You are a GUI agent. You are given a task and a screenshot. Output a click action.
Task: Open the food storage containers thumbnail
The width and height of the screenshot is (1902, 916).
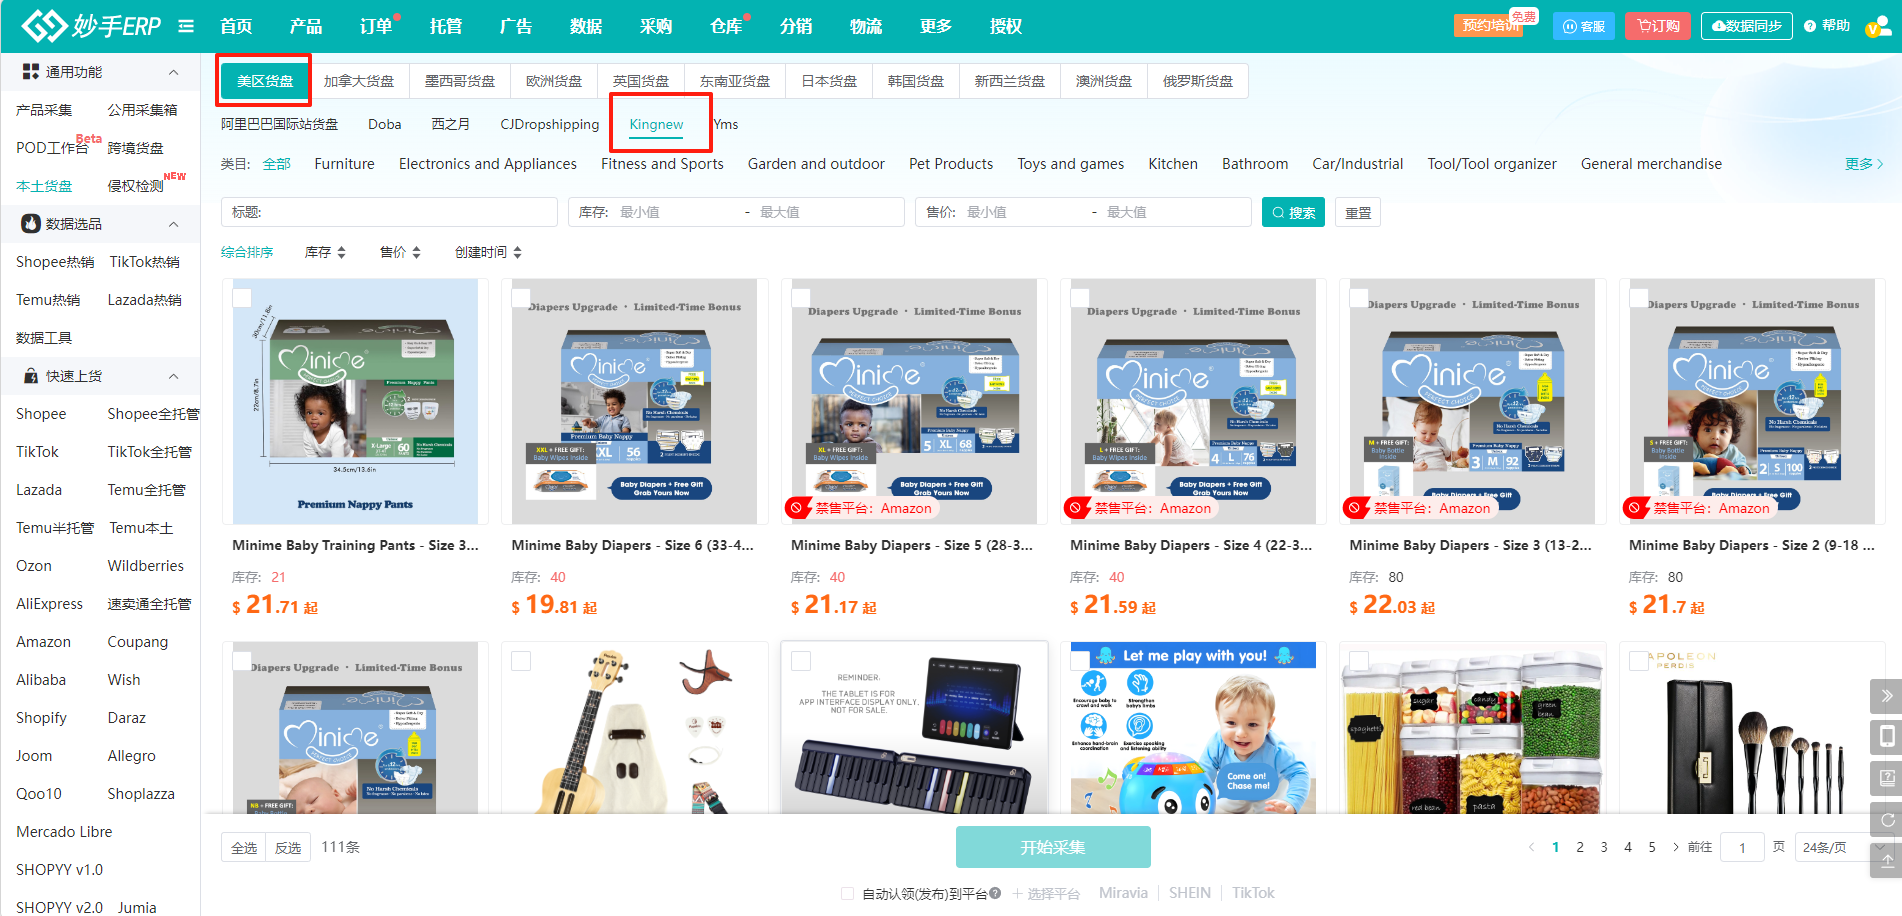(1472, 729)
